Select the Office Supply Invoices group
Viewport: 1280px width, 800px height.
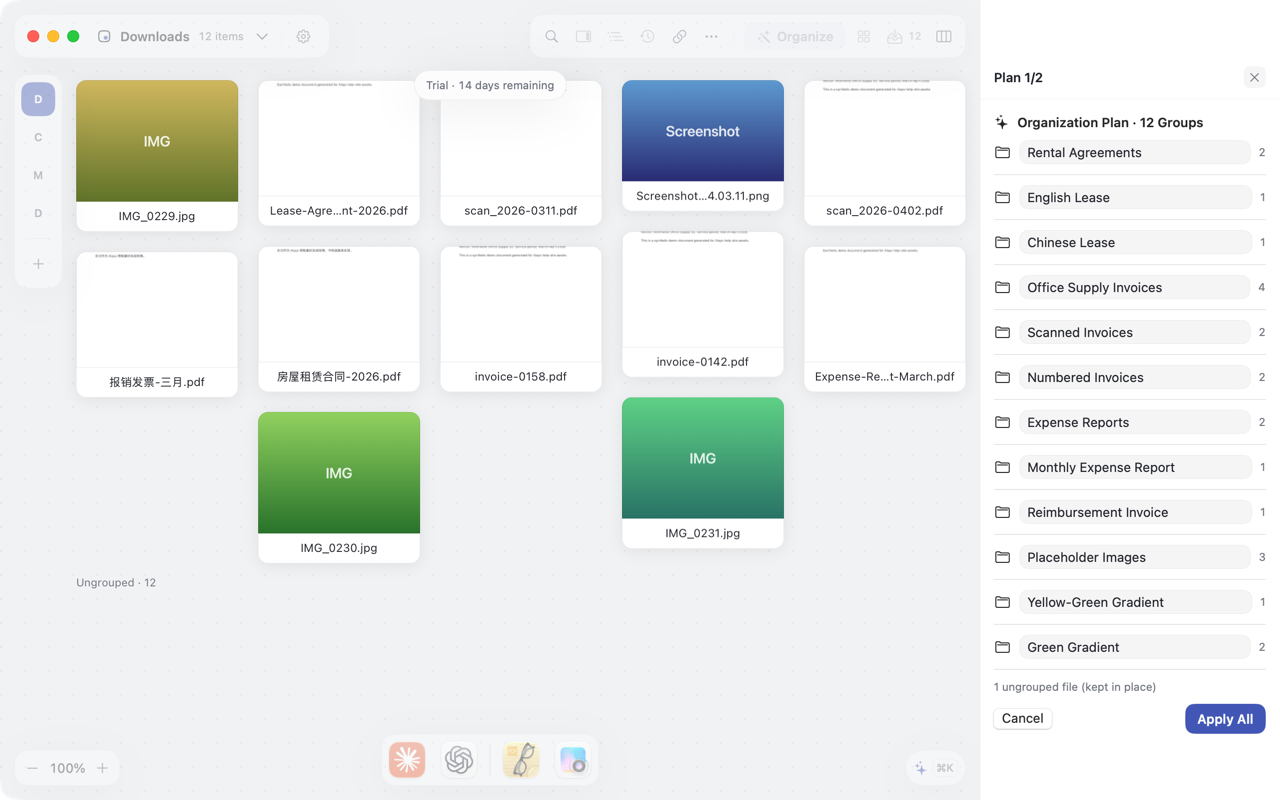1134,287
